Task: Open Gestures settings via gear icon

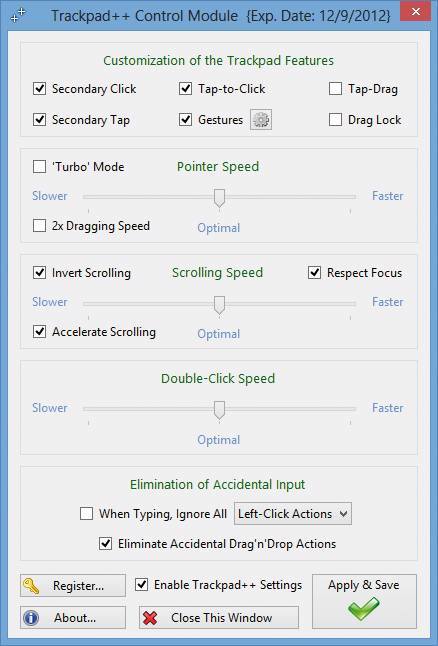Action: 261,120
